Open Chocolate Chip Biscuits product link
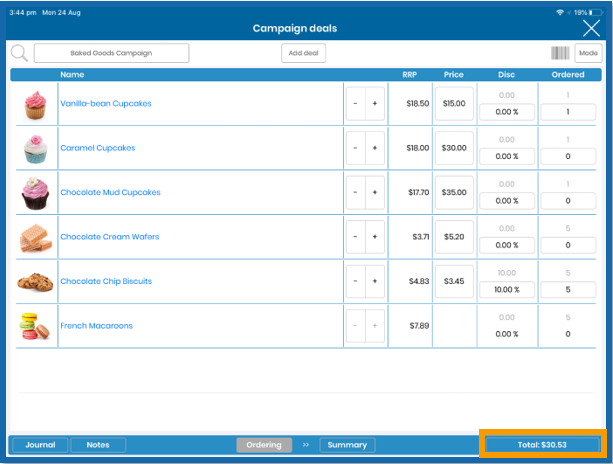Screen dimensions: 613x464 click(x=106, y=281)
